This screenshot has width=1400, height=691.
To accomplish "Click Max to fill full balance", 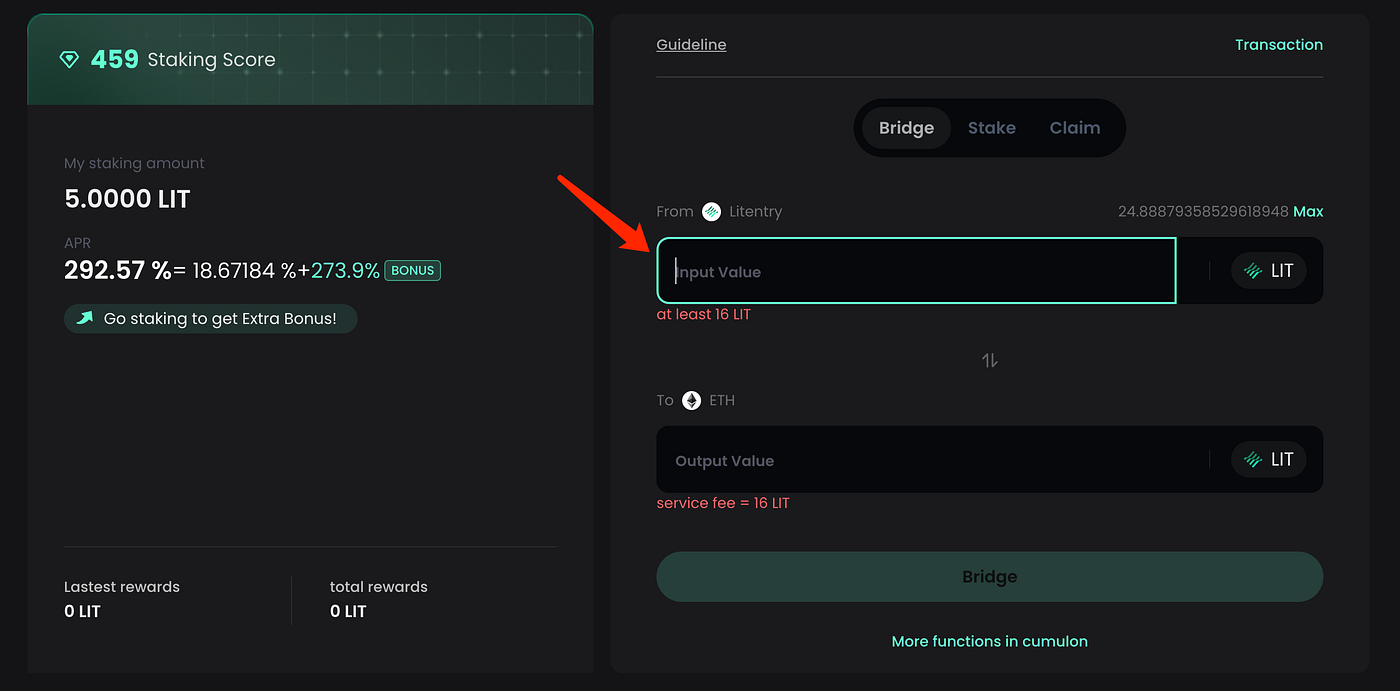I will [1308, 212].
